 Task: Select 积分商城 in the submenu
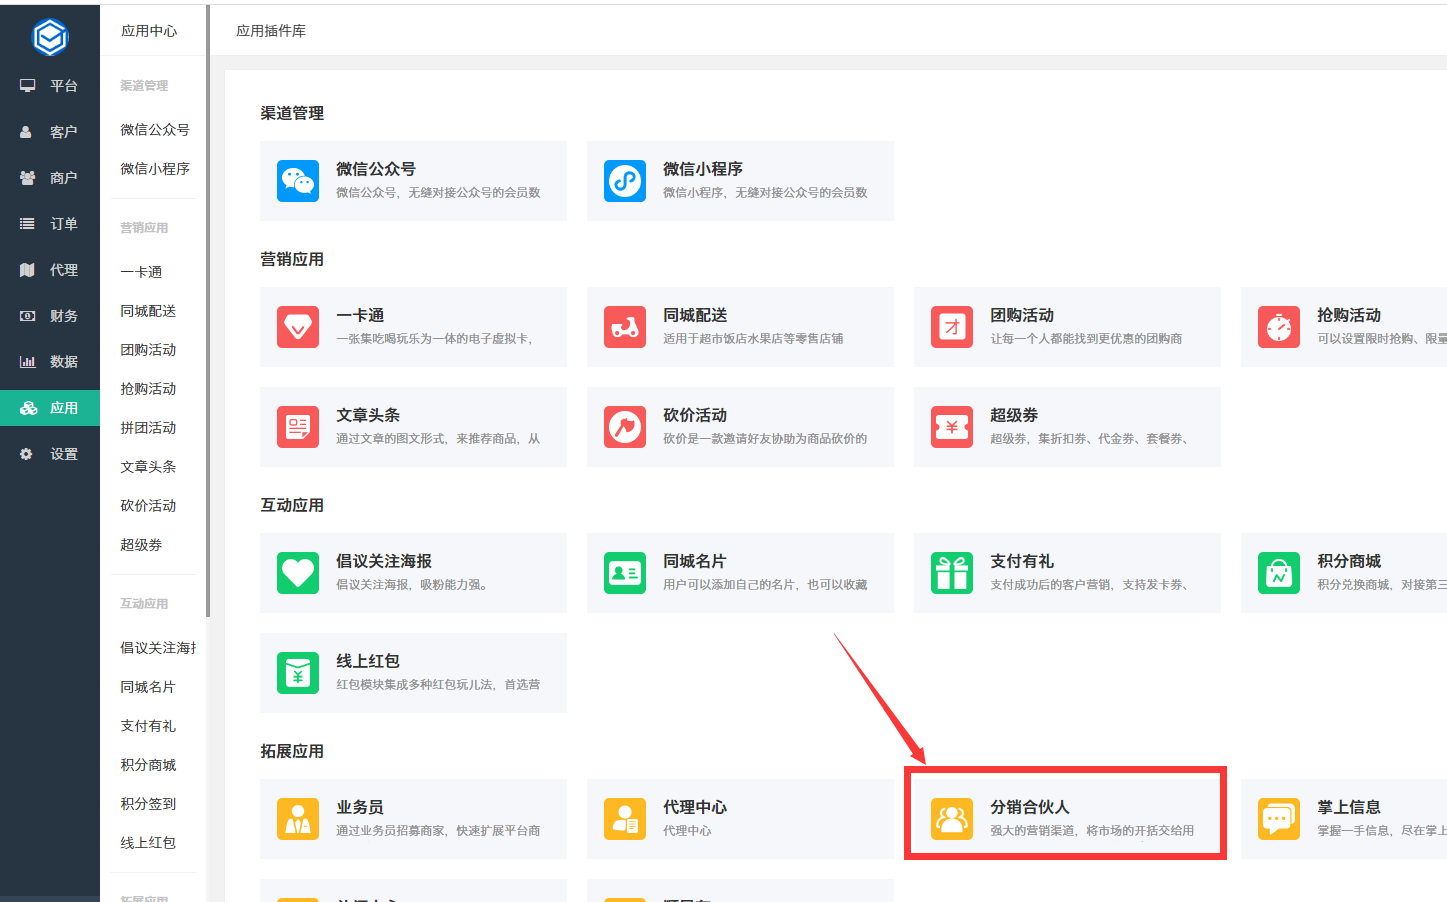(148, 765)
